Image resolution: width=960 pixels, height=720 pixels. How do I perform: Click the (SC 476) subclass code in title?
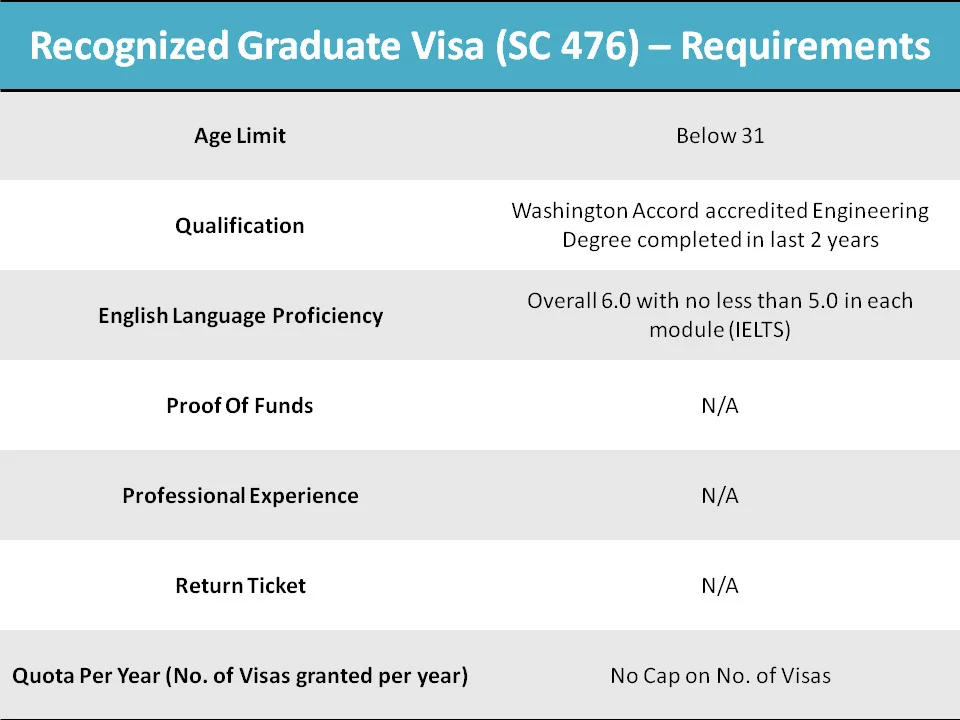[x=567, y=47]
